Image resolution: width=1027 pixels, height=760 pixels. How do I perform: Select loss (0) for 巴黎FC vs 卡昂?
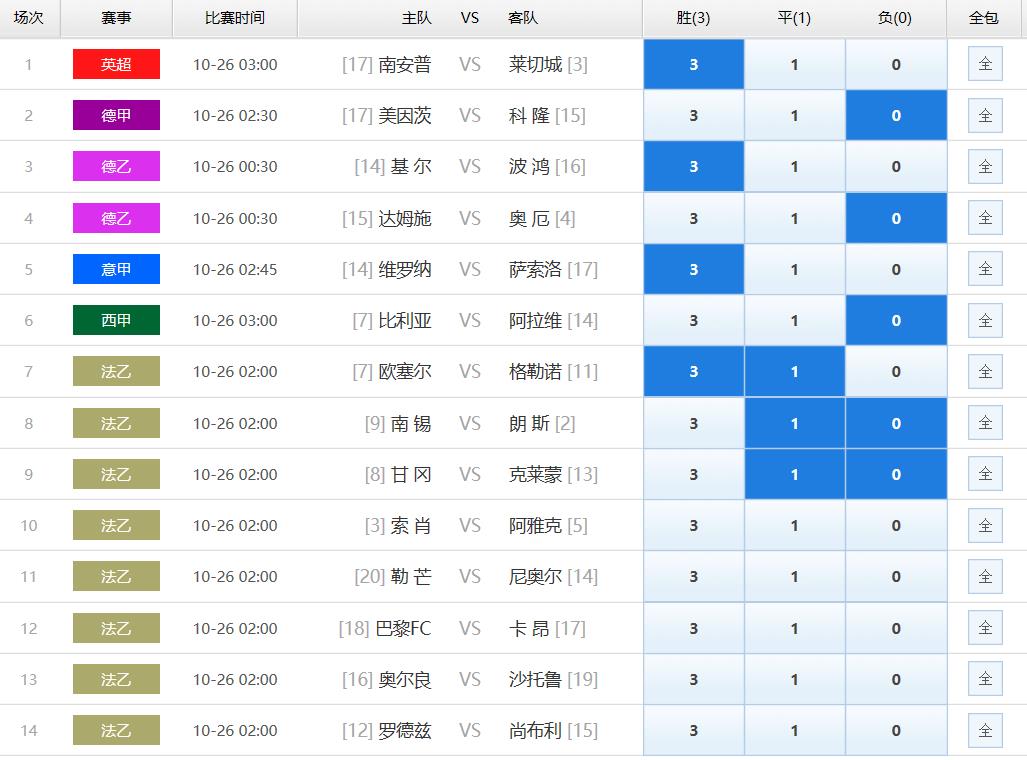(896, 628)
